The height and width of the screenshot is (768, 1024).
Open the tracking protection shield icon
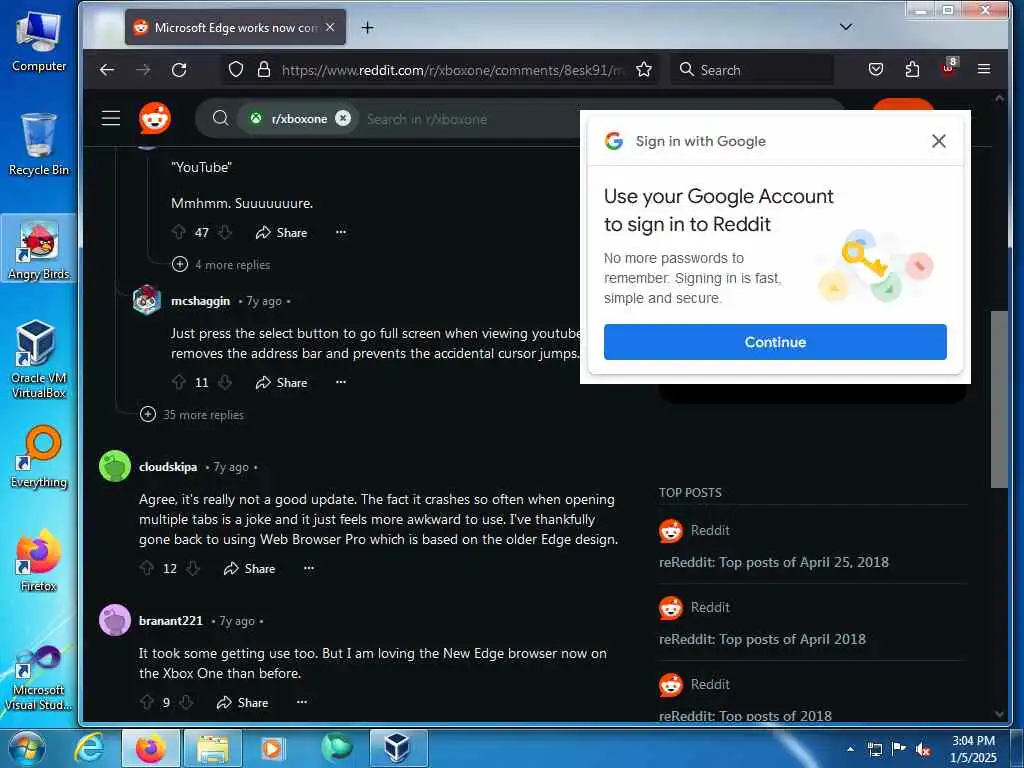pos(236,70)
